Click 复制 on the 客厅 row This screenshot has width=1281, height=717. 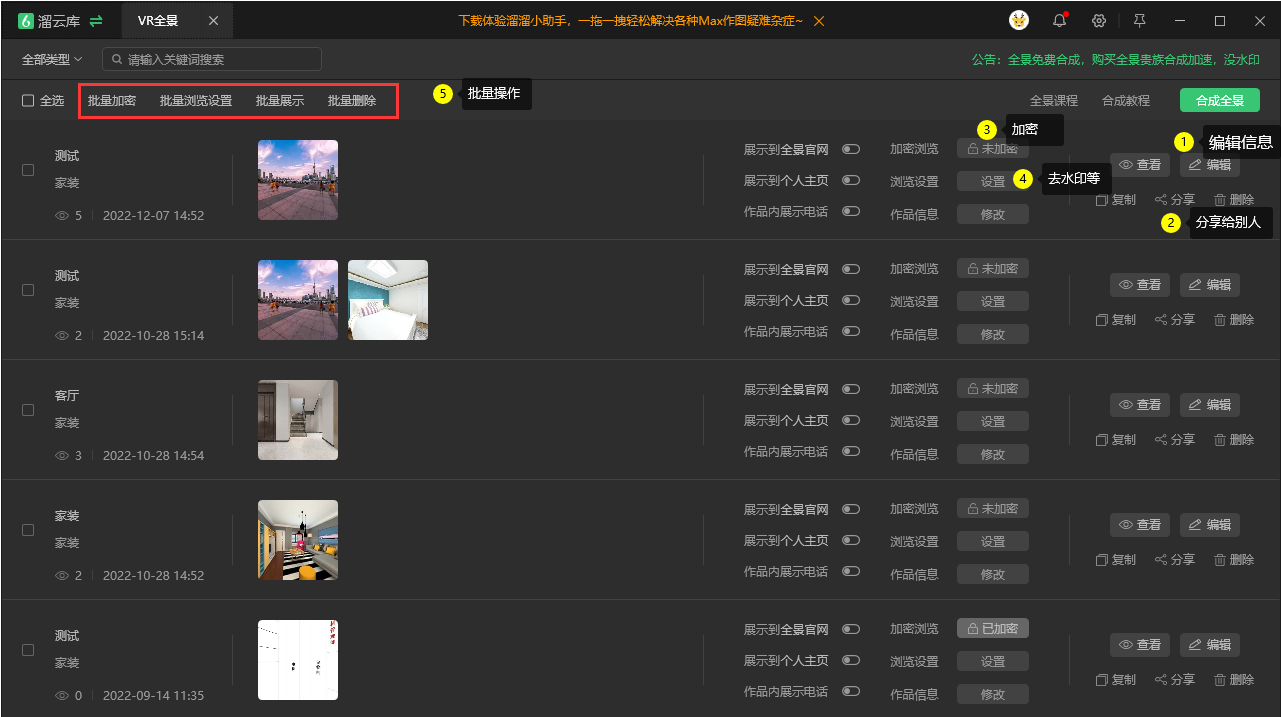click(1116, 439)
